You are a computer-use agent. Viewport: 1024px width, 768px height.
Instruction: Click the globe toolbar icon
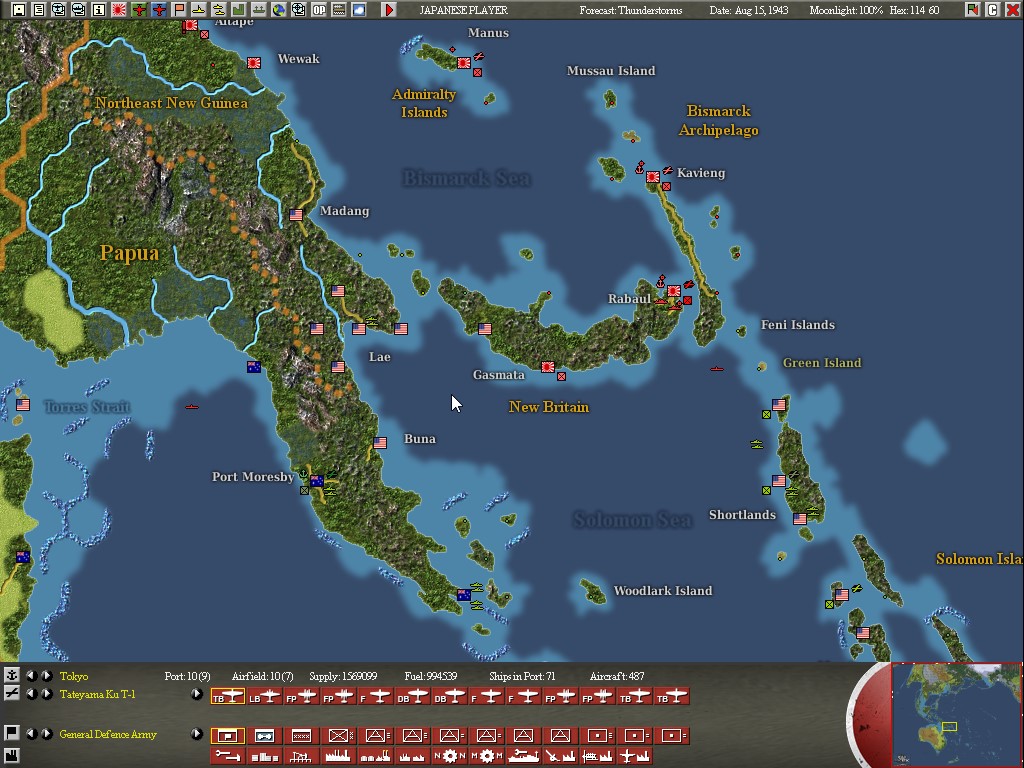click(279, 10)
